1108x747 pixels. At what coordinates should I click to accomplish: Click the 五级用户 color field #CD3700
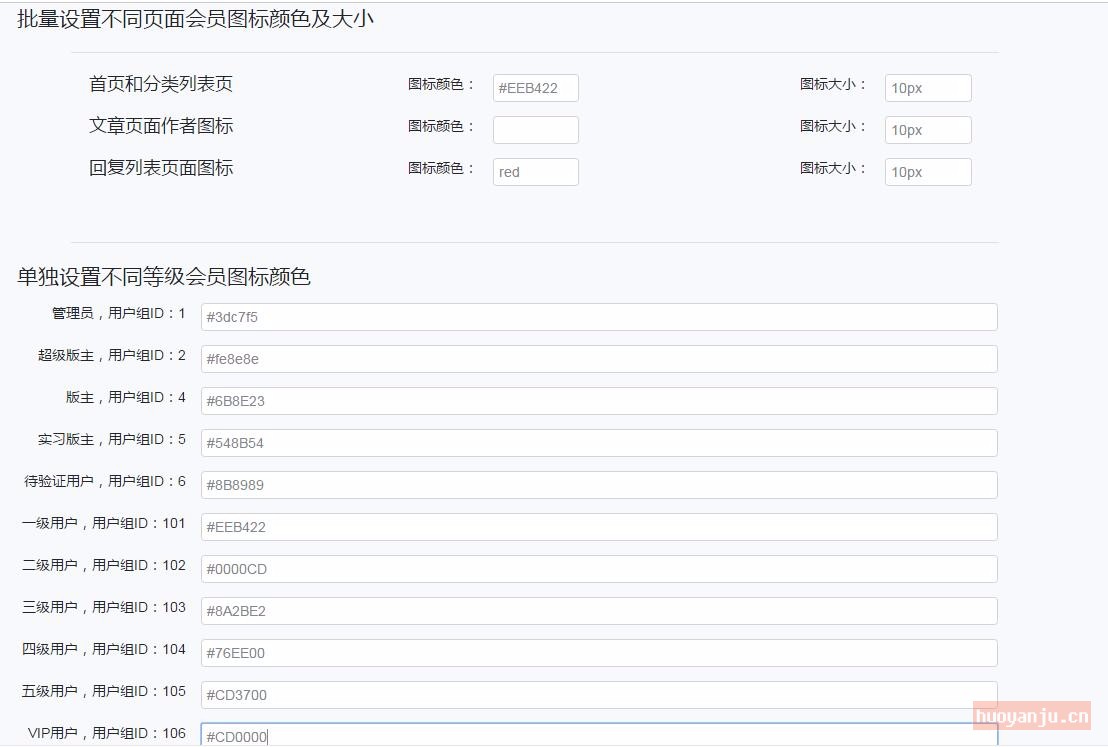598,695
